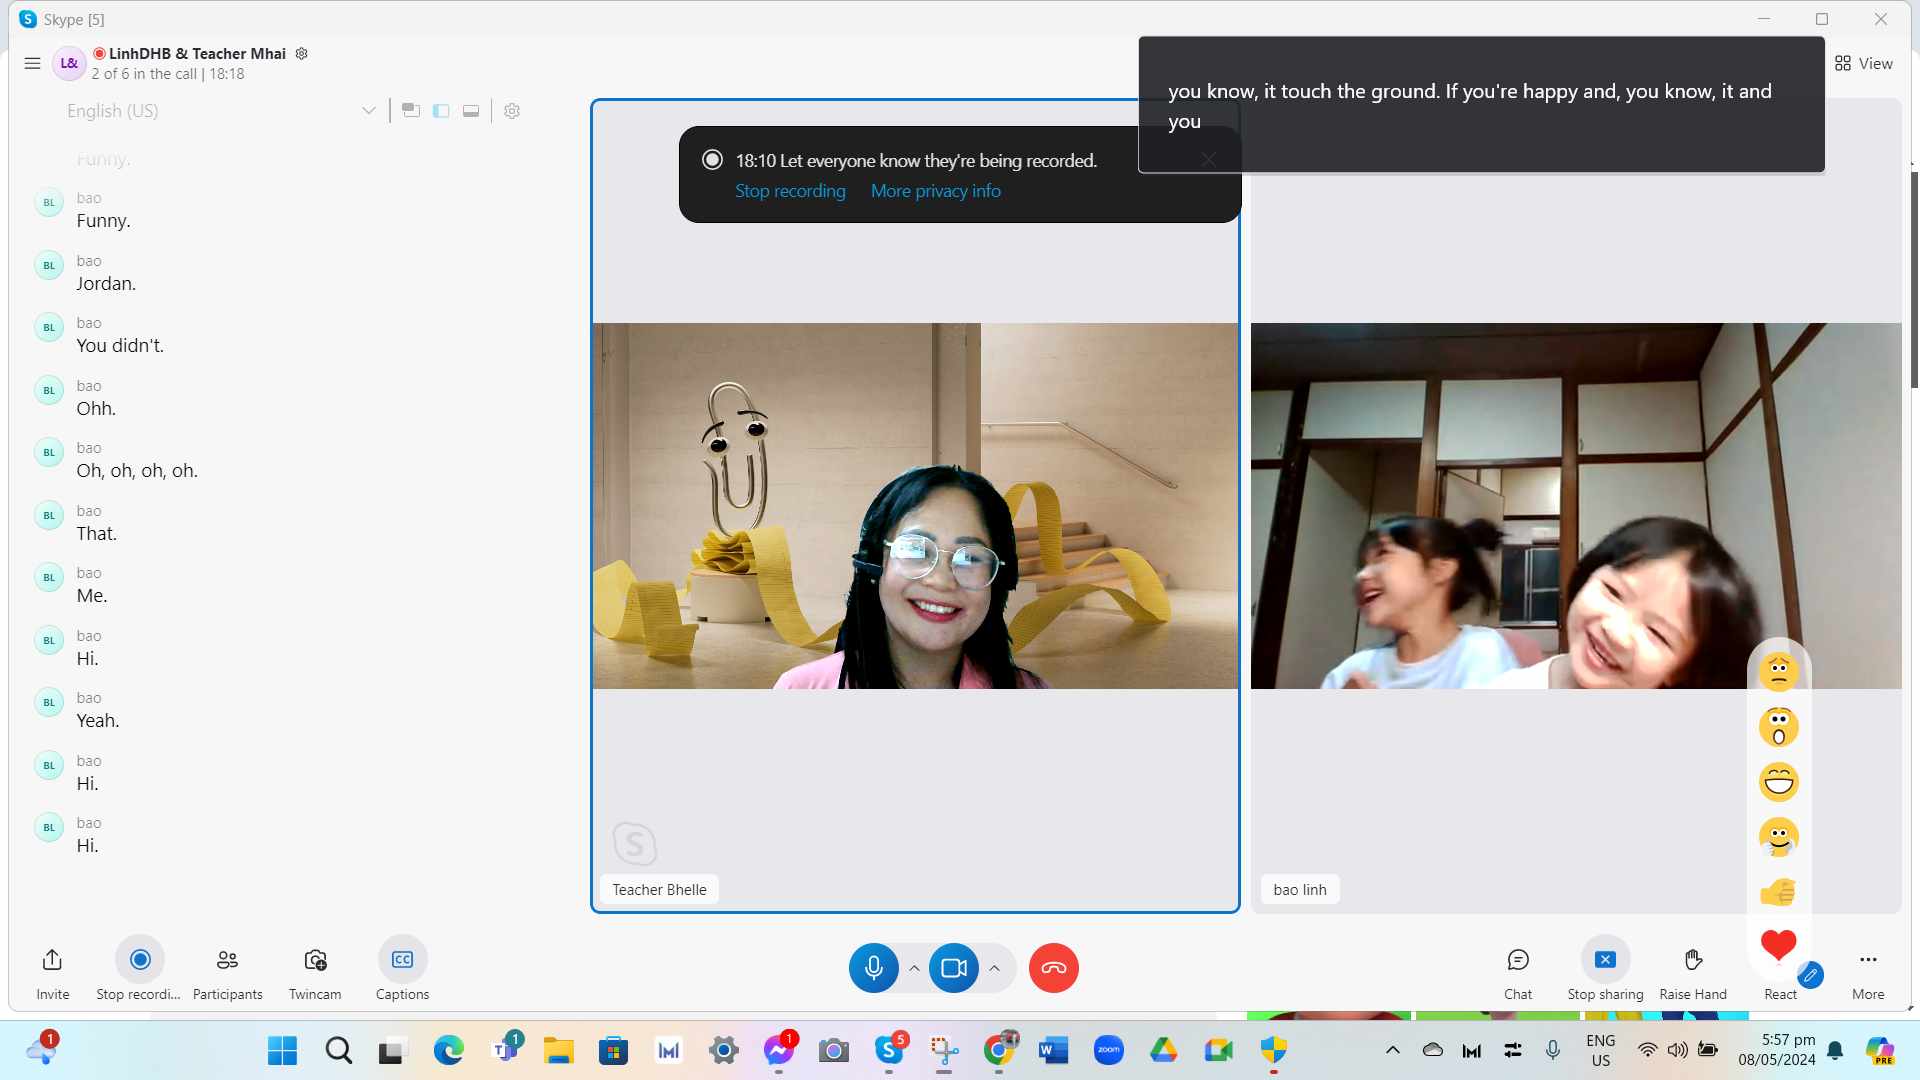Expand microphone options chevron
This screenshot has height=1080, width=1920.
tap(914, 968)
